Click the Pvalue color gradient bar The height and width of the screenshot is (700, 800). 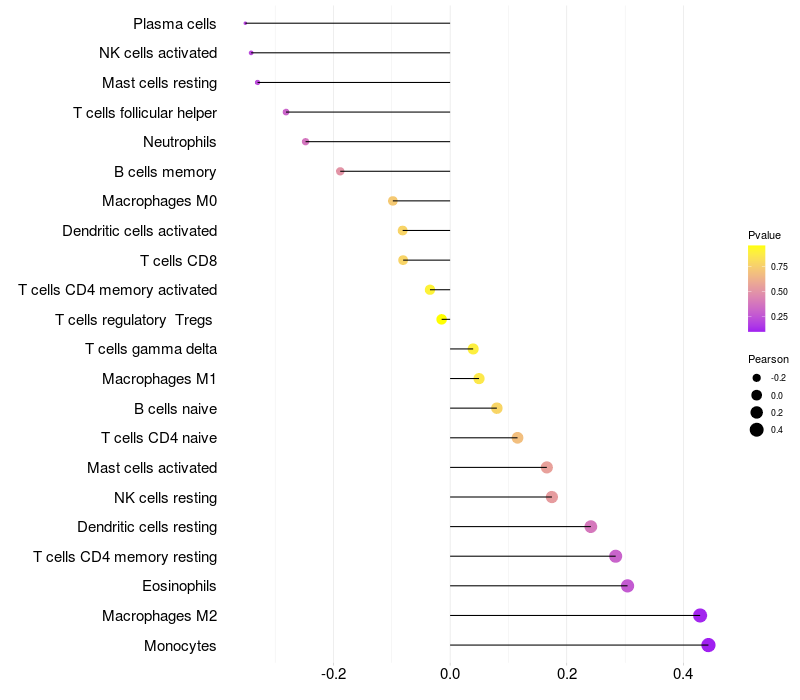point(757,288)
